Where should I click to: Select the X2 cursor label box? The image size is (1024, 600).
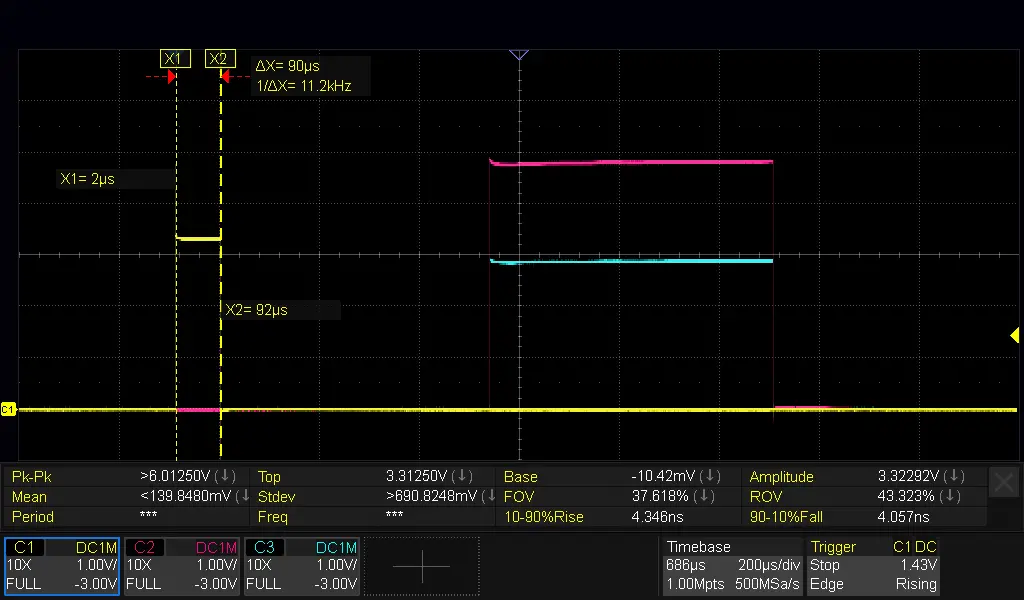click(x=220, y=59)
